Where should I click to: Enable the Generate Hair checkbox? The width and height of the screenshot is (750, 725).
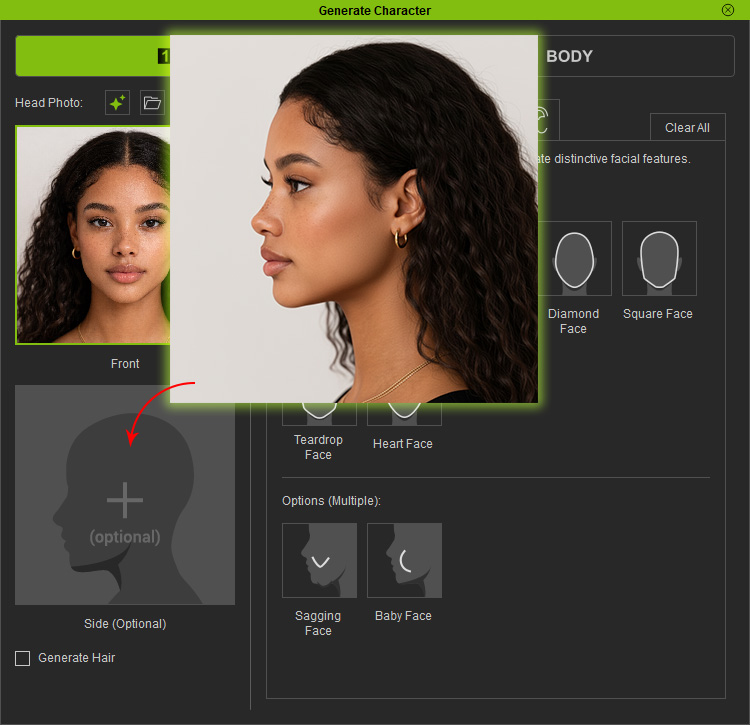(x=22, y=658)
